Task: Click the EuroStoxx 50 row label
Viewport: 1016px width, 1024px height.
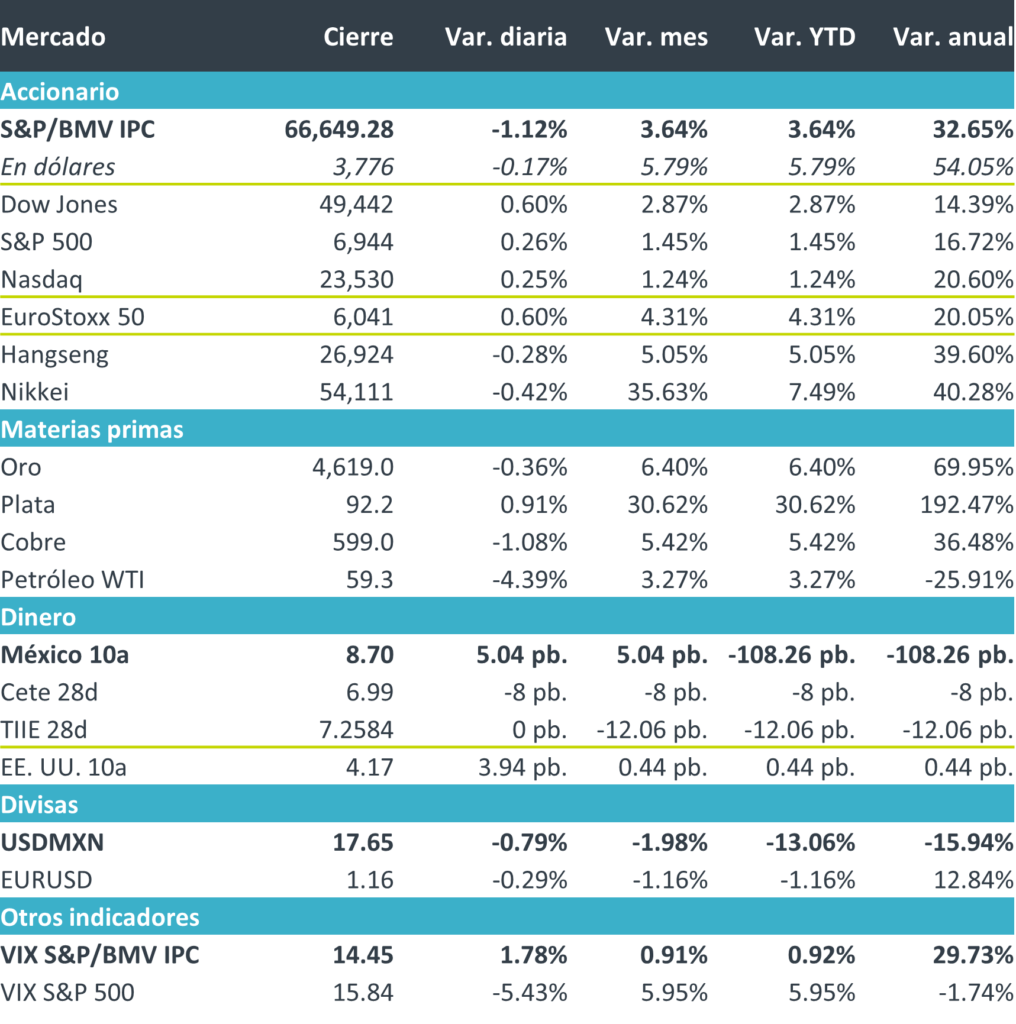Action: click(75, 317)
